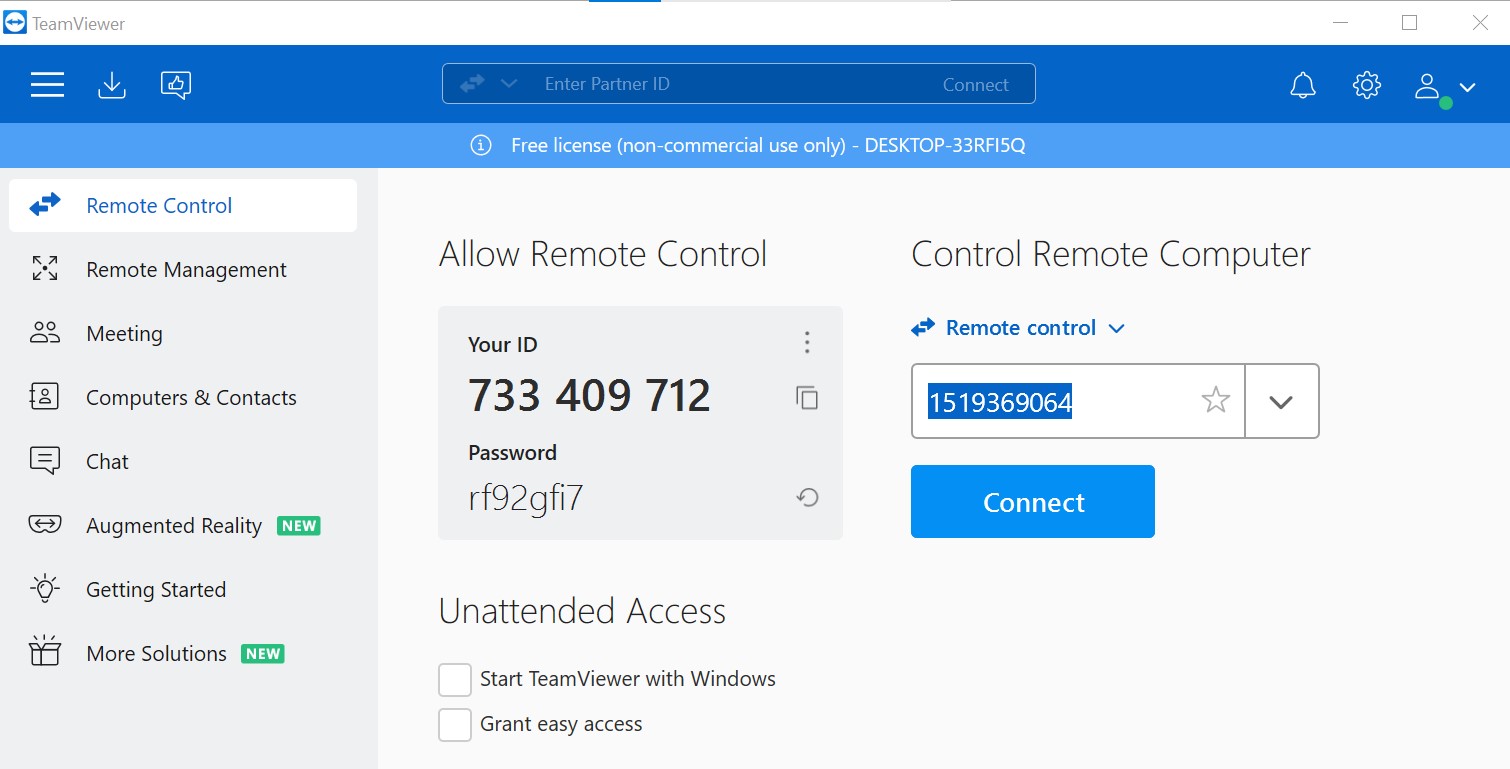Click the Remote Control arrows sidebar icon
The width and height of the screenshot is (1510, 769).
tap(45, 205)
